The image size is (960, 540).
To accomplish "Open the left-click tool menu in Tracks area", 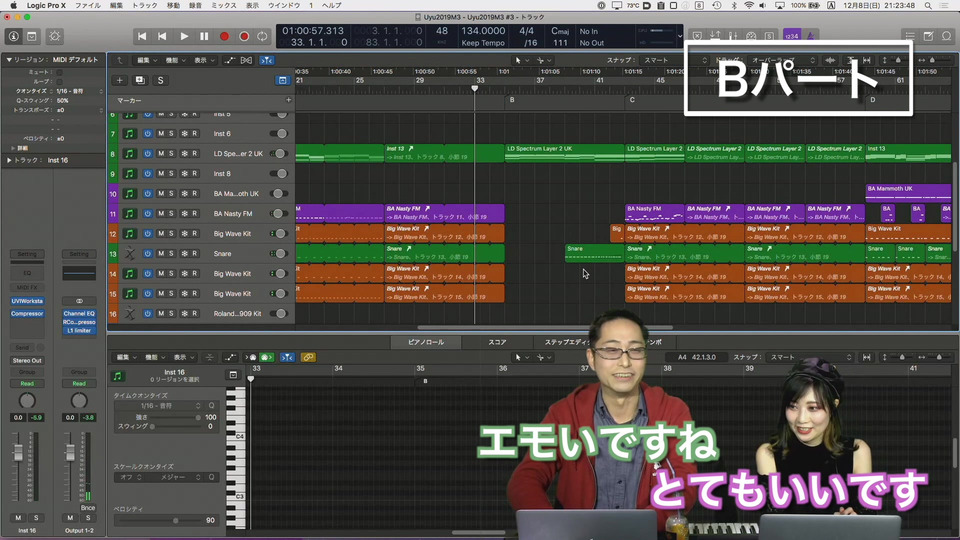I will pyautogui.click(x=522, y=60).
